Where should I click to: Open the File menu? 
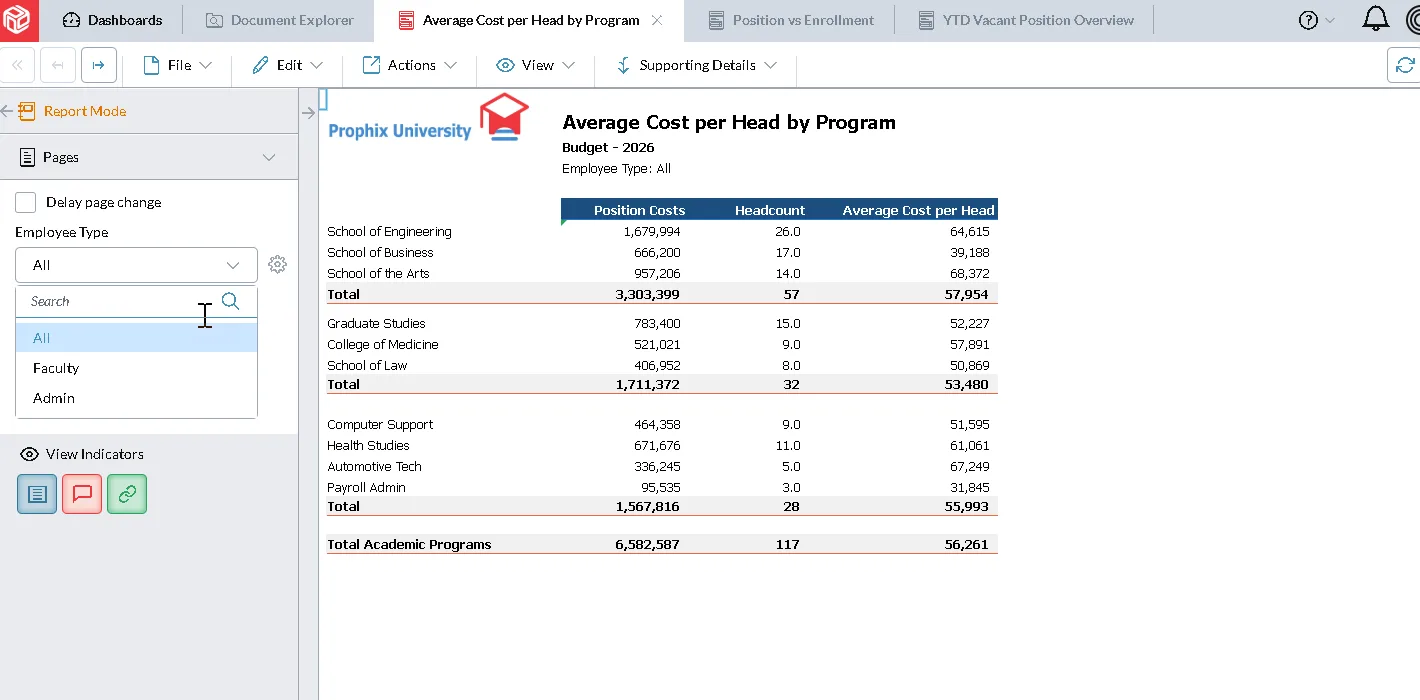click(x=178, y=65)
